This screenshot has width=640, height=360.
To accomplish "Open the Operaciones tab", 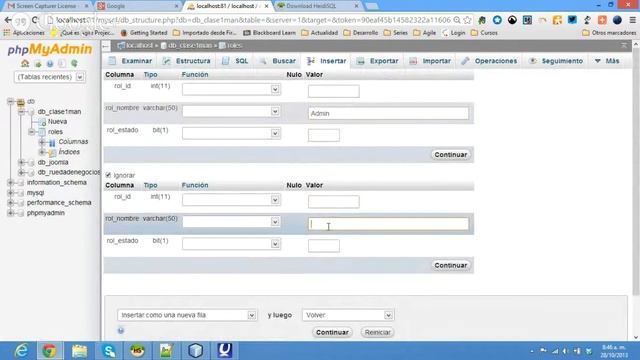I will point(489,61).
